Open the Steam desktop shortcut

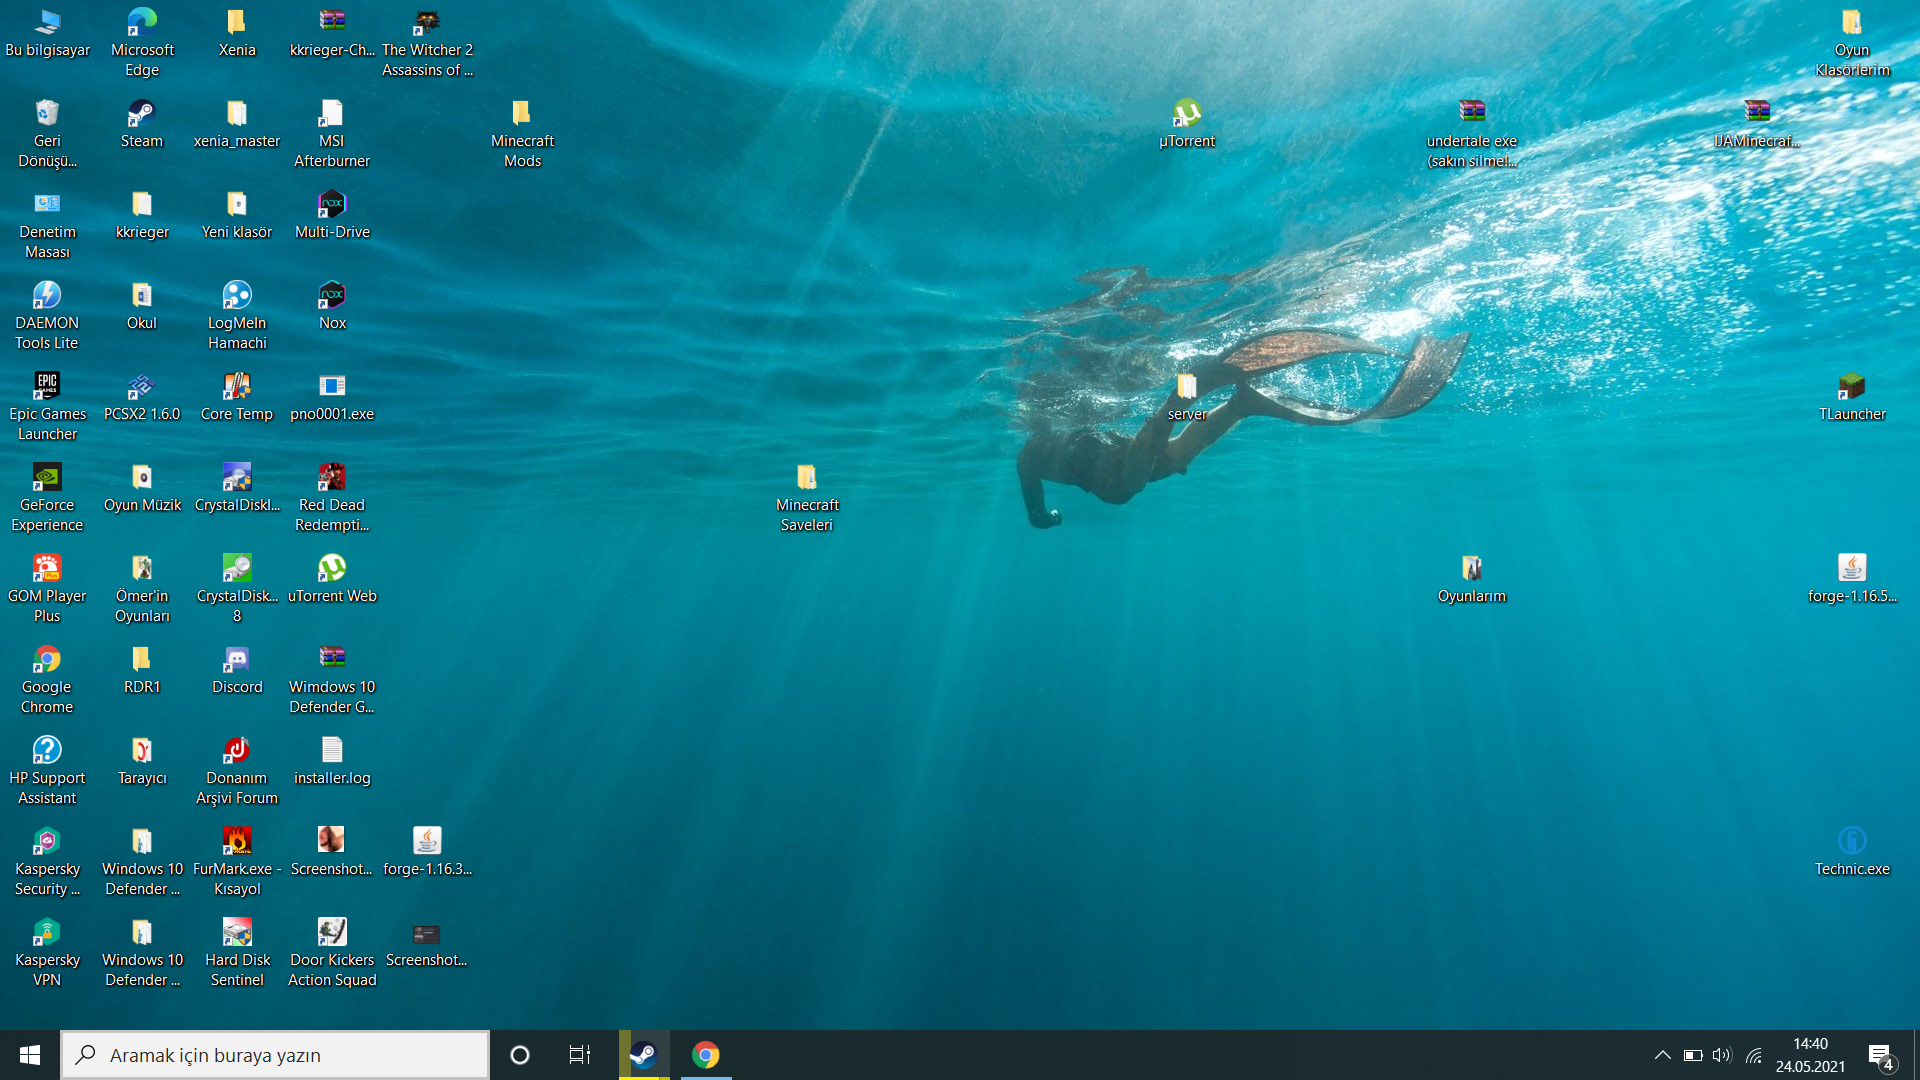[141, 124]
